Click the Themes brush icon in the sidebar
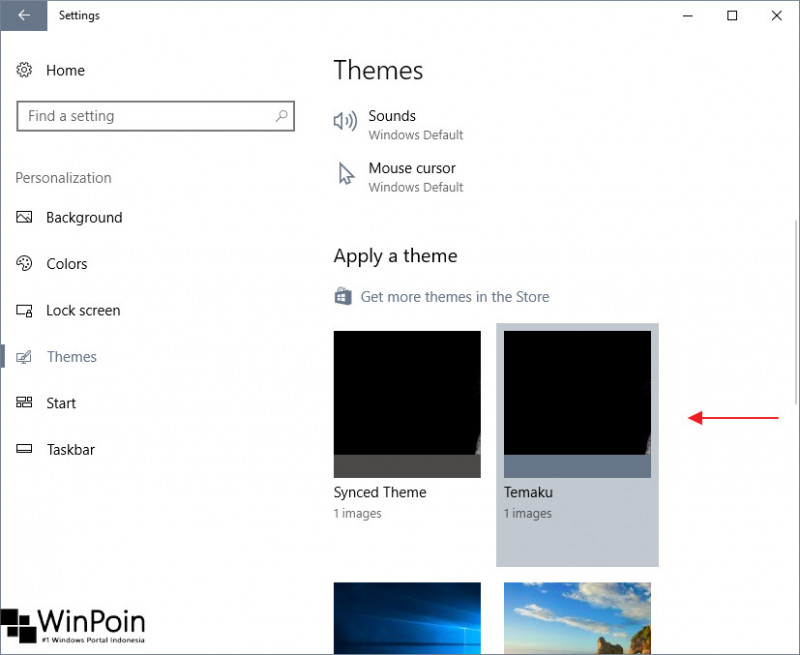 [x=24, y=357]
